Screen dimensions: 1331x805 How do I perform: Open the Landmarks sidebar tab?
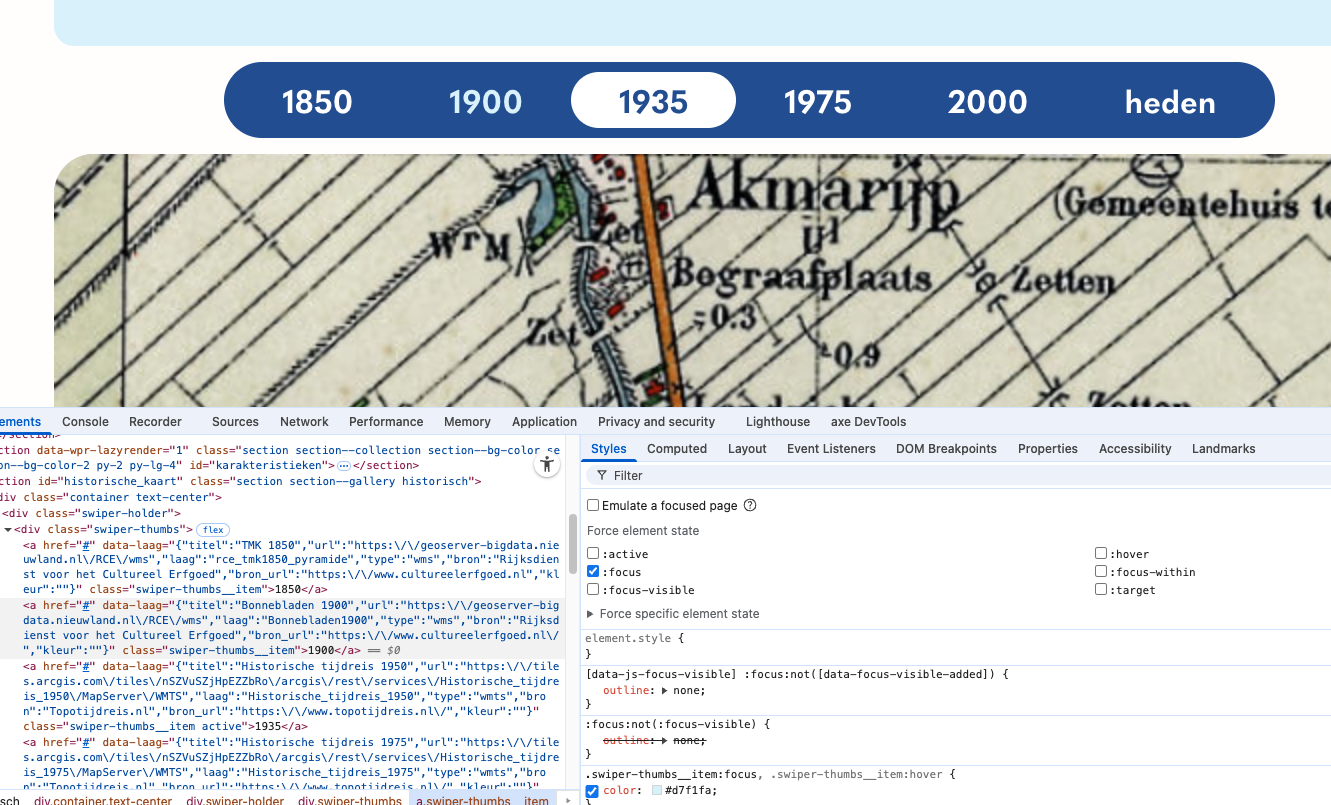click(x=1223, y=449)
